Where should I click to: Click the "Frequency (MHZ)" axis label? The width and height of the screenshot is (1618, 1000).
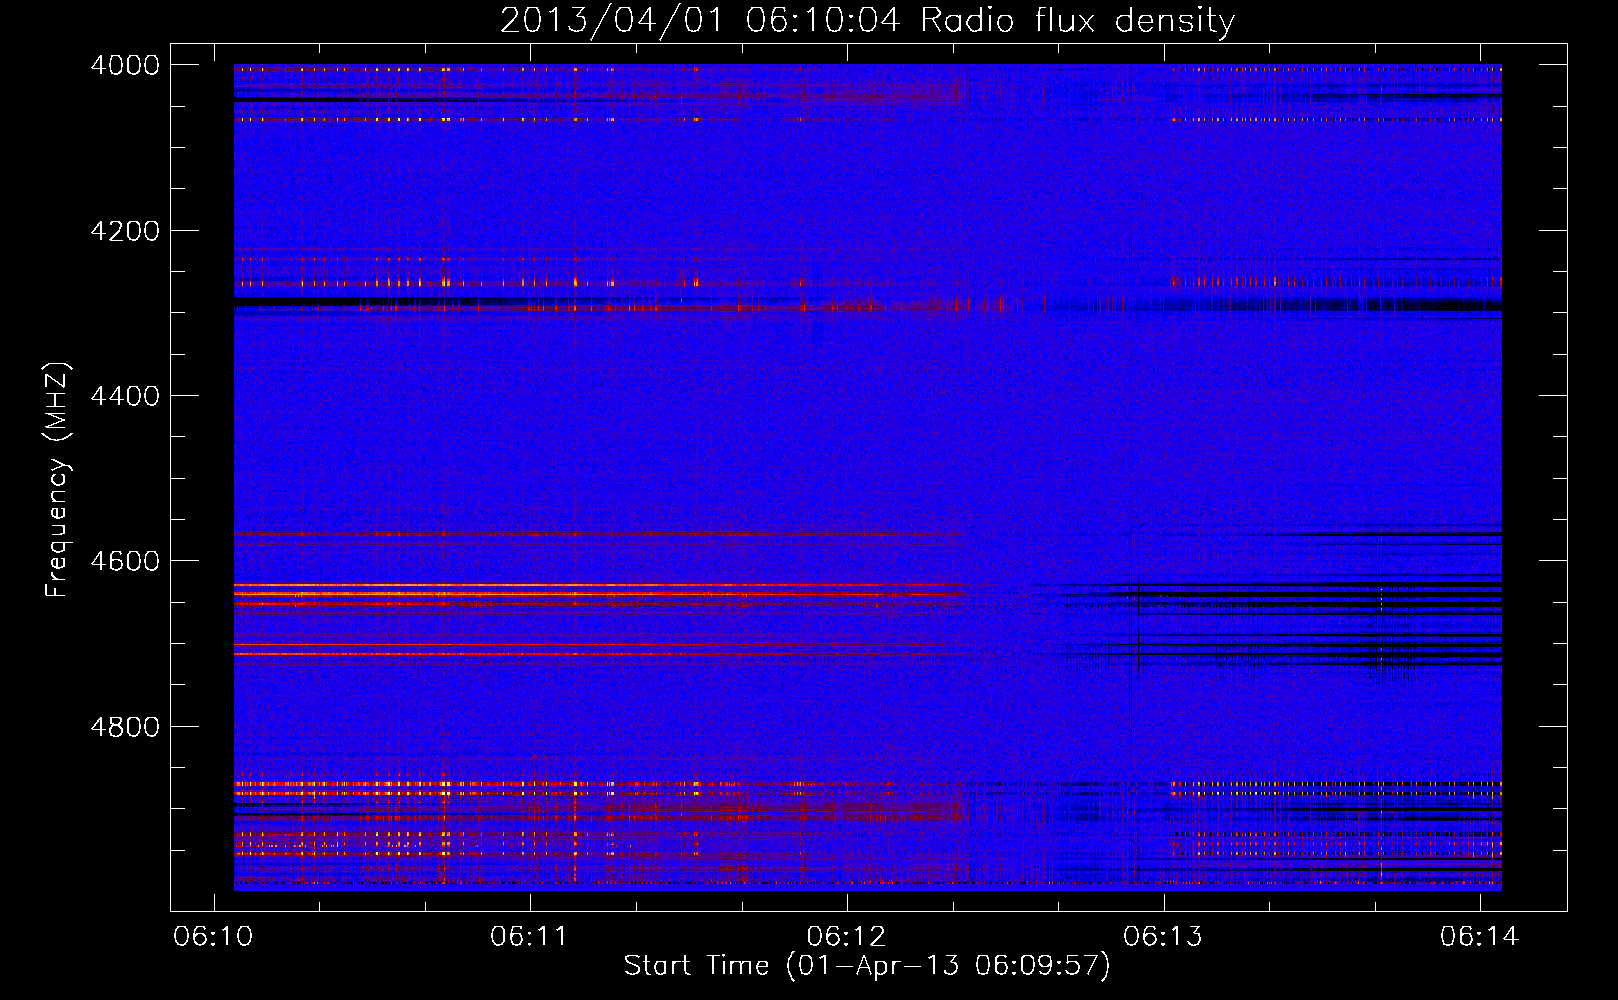[x=58, y=480]
